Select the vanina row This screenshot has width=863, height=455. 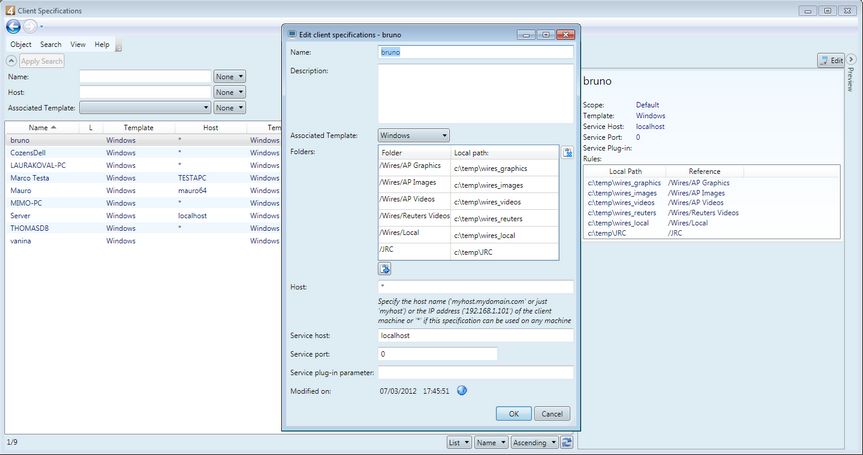[143, 241]
